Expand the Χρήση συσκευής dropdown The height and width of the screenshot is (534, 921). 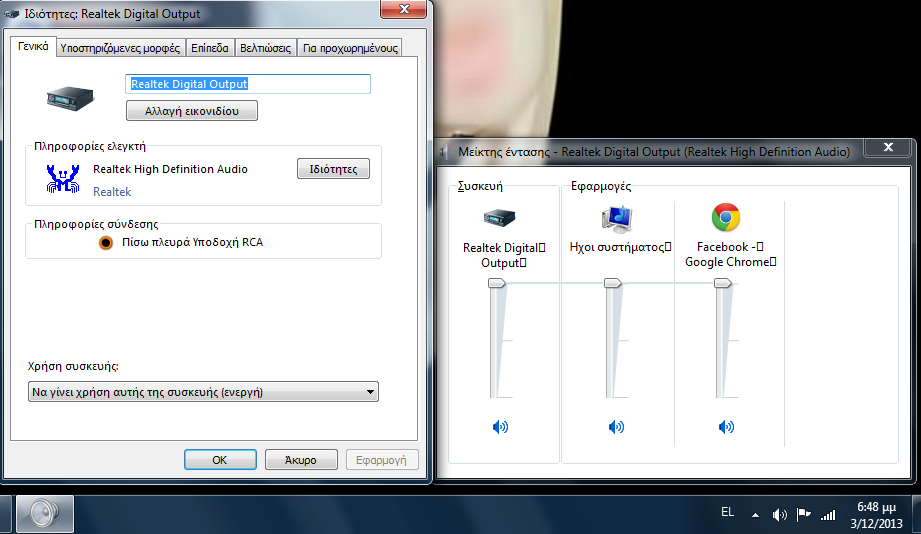pos(203,392)
